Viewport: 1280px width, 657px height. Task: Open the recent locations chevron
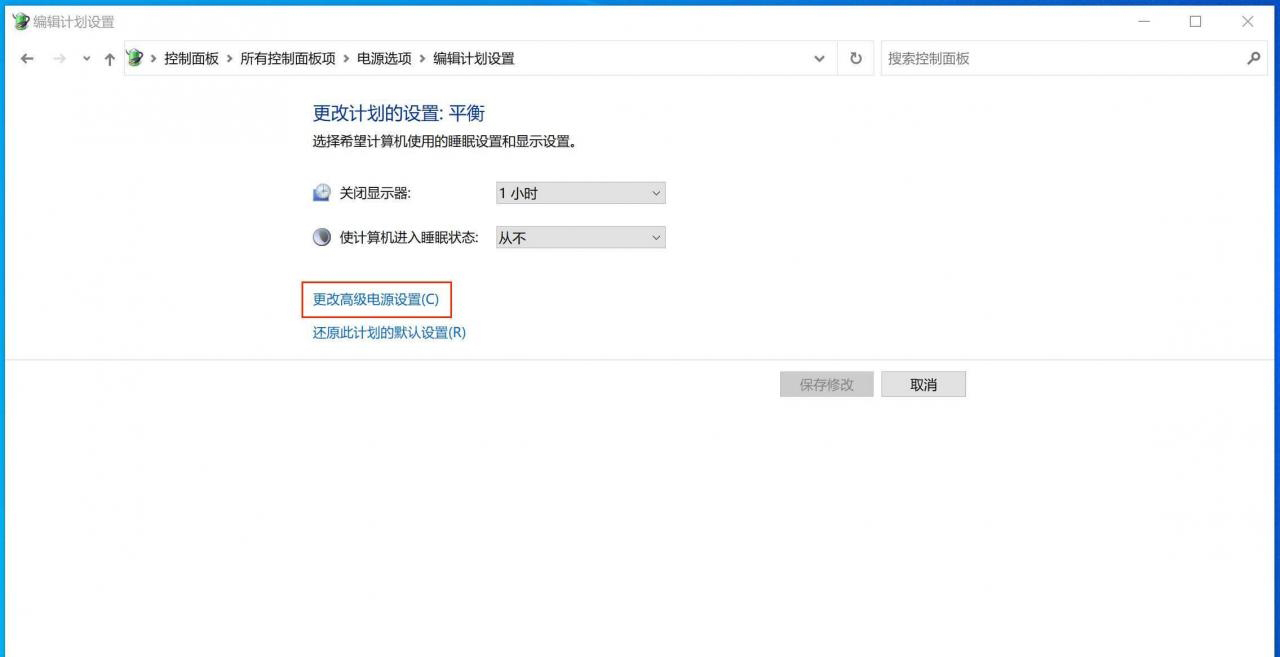click(86, 59)
